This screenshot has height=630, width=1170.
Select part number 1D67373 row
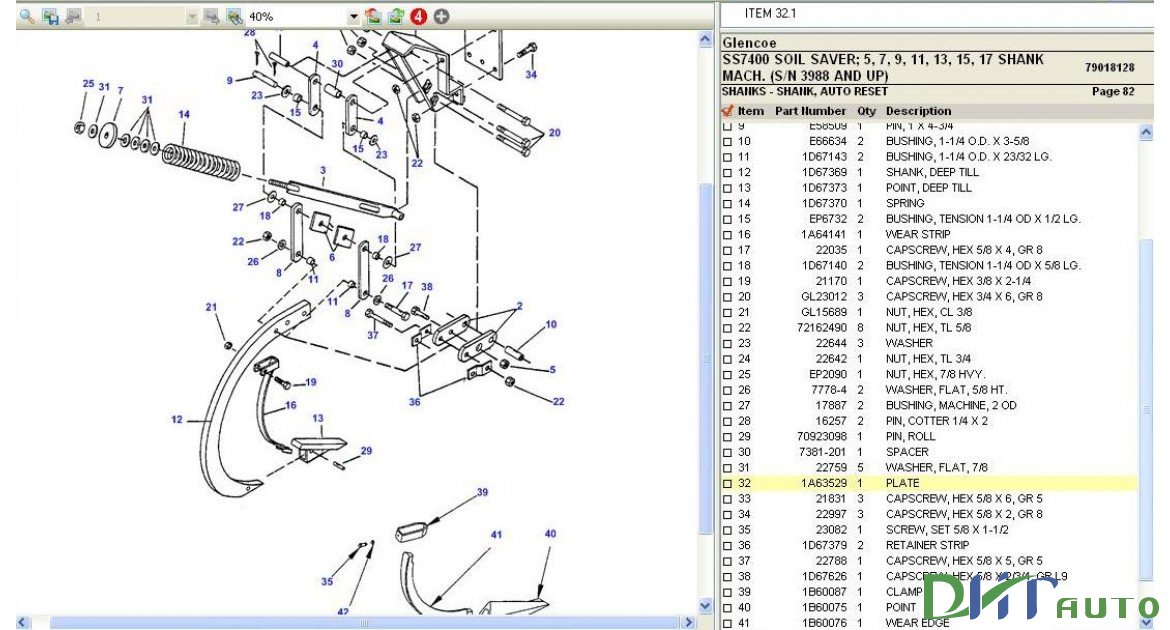click(x=929, y=188)
